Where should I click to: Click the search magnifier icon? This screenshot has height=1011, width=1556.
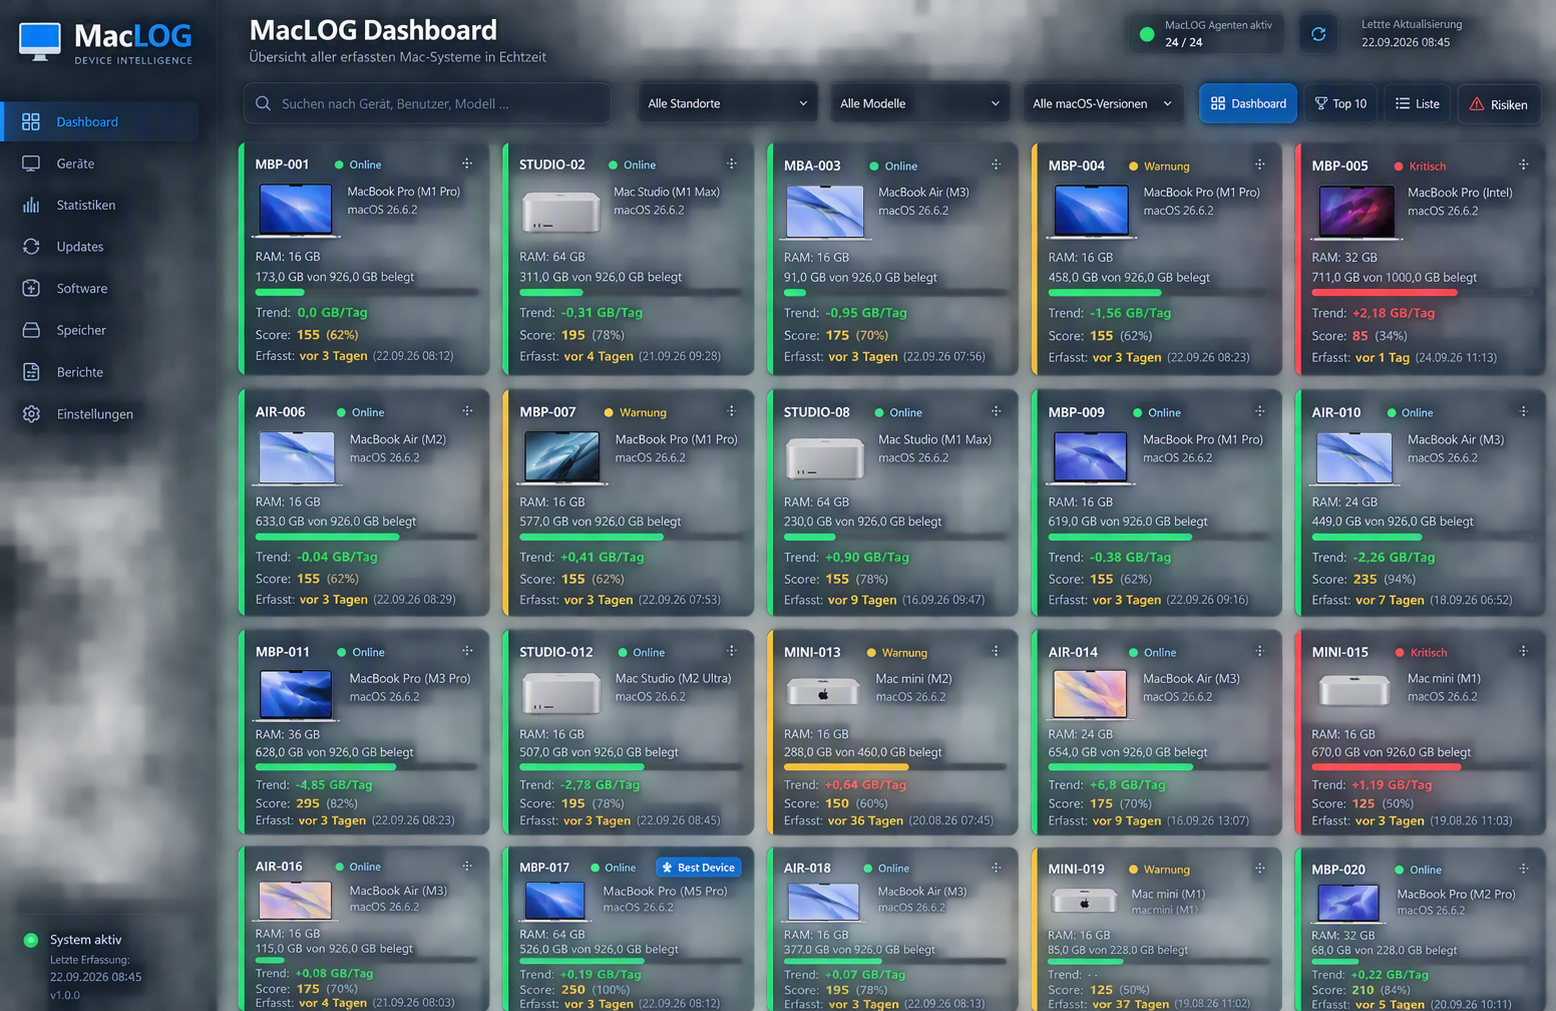coord(263,103)
